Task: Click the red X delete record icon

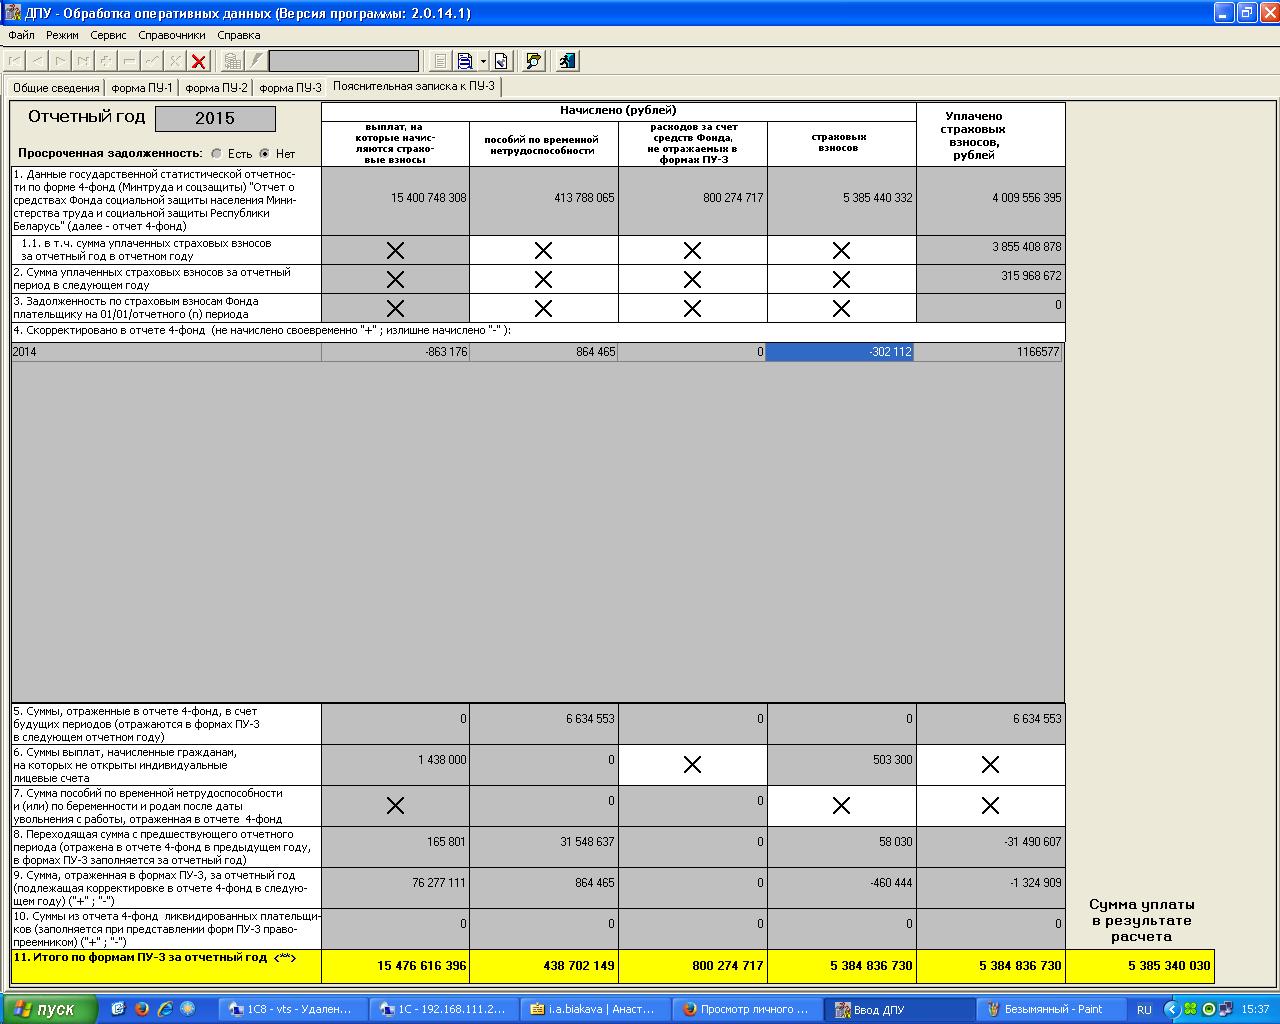Action: (x=199, y=61)
